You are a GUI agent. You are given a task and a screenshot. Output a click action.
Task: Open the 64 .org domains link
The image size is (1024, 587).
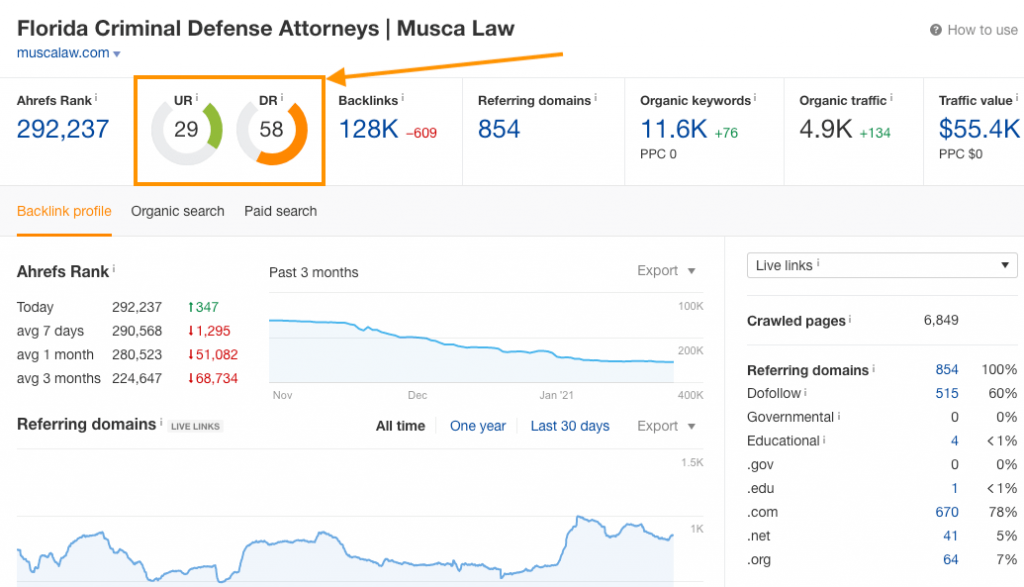click(x=951, y=560)
